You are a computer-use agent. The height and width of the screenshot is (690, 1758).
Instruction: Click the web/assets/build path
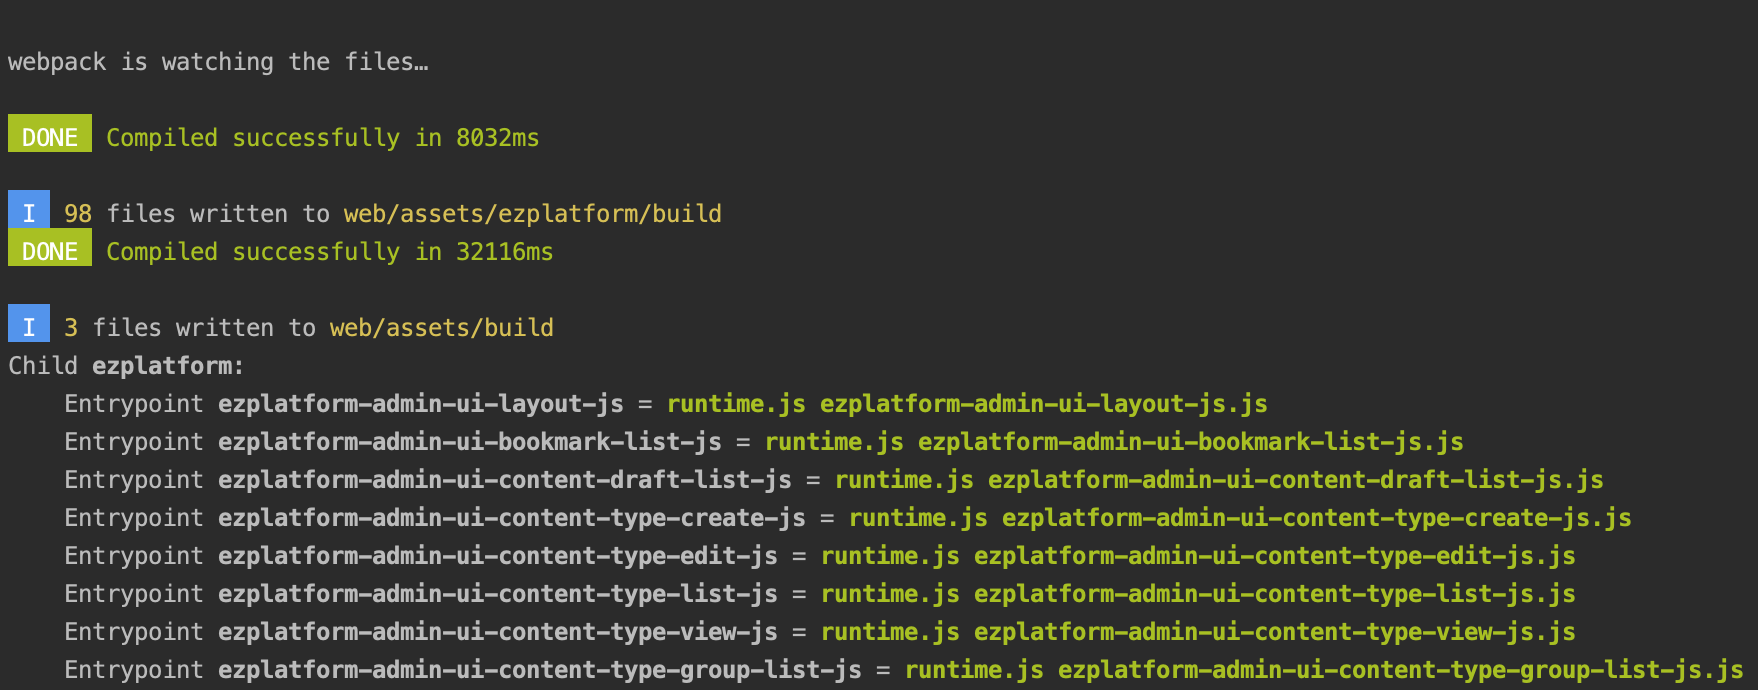(x=441, y=328)
